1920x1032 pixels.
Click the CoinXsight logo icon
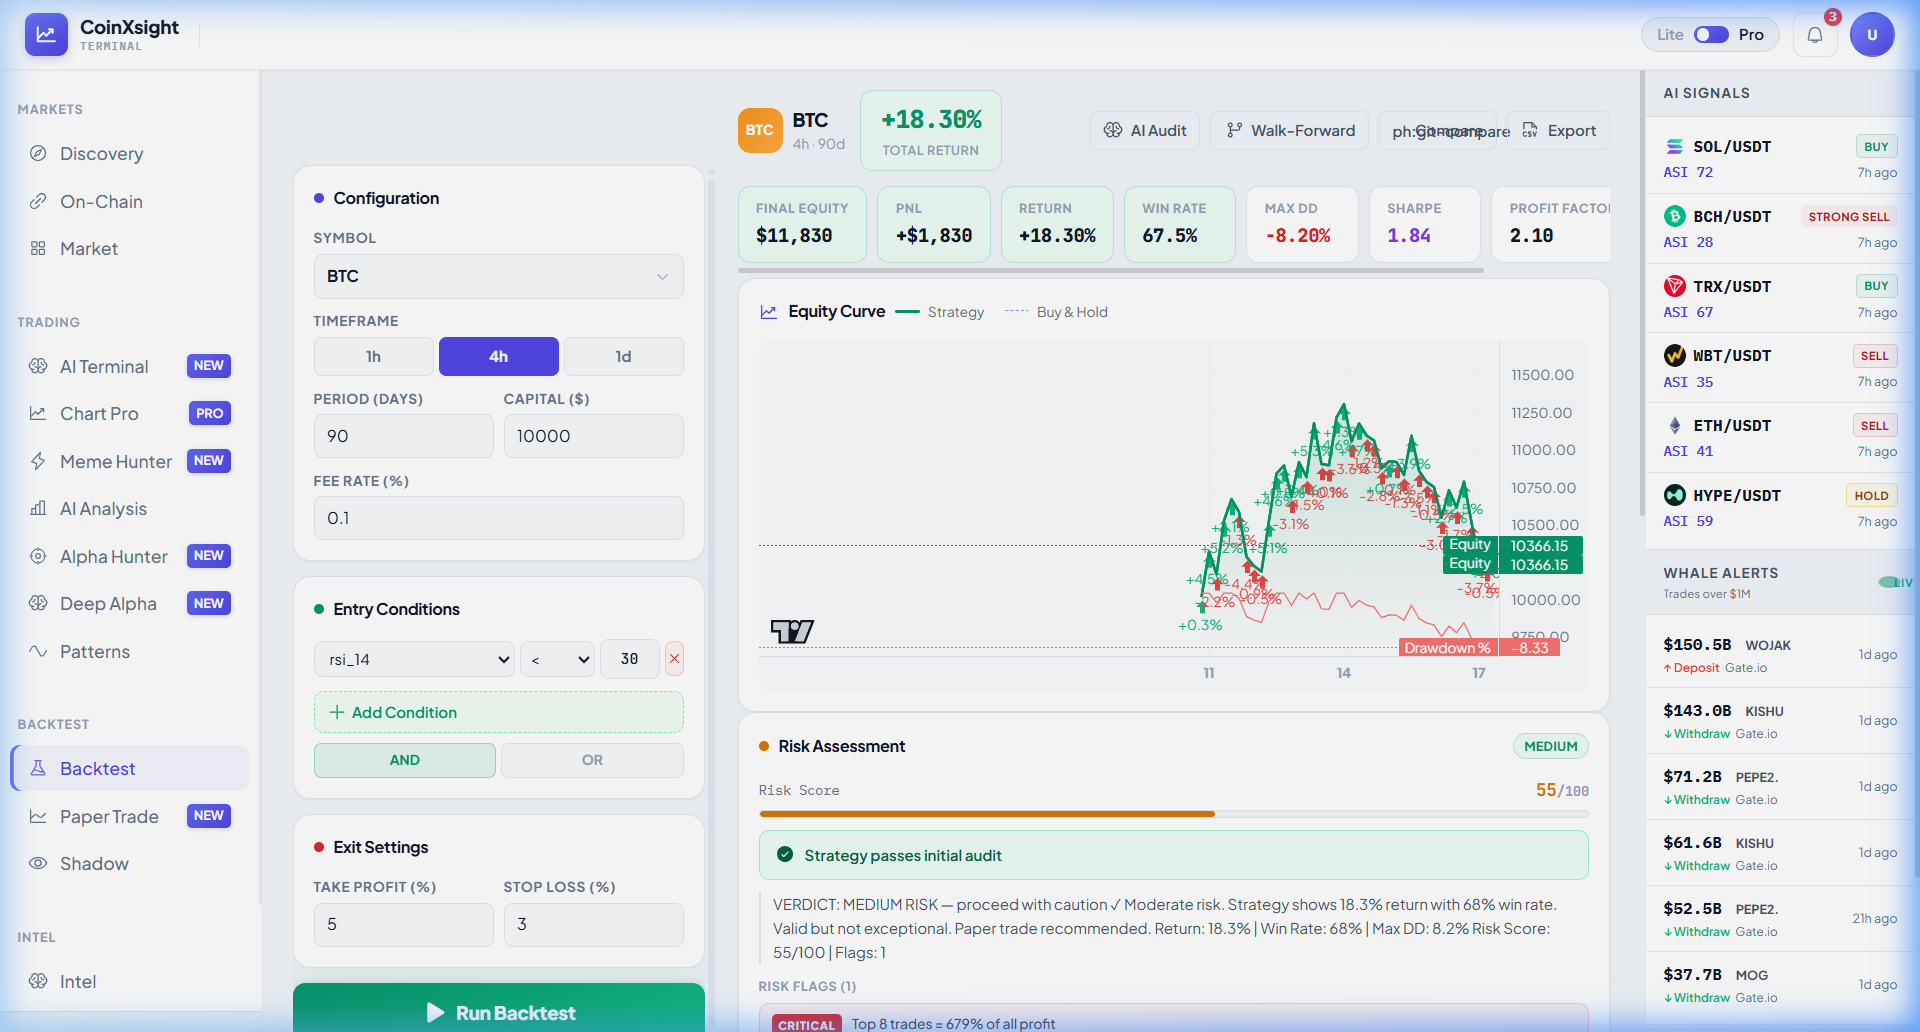[46, 34]
